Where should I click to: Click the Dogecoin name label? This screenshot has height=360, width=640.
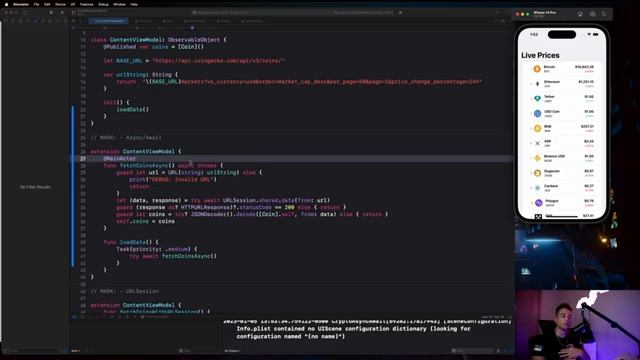(551, 171)
